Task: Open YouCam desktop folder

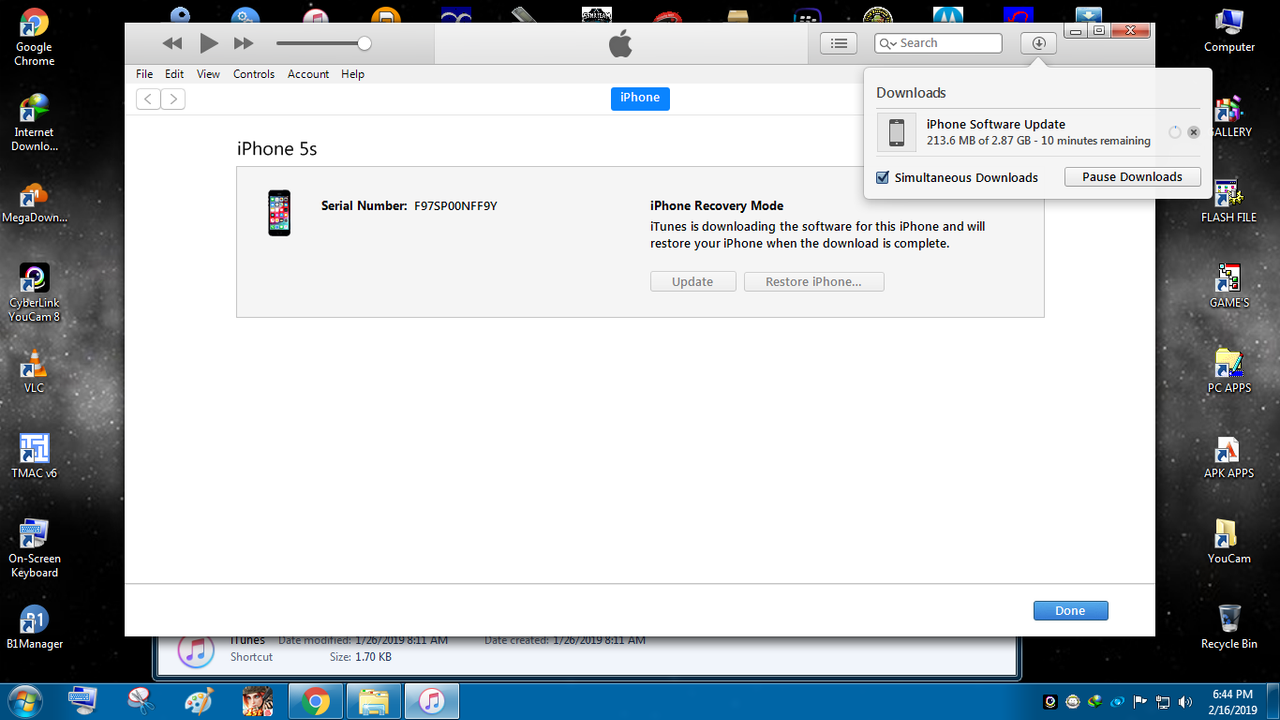Action: tap(1229, 542)
